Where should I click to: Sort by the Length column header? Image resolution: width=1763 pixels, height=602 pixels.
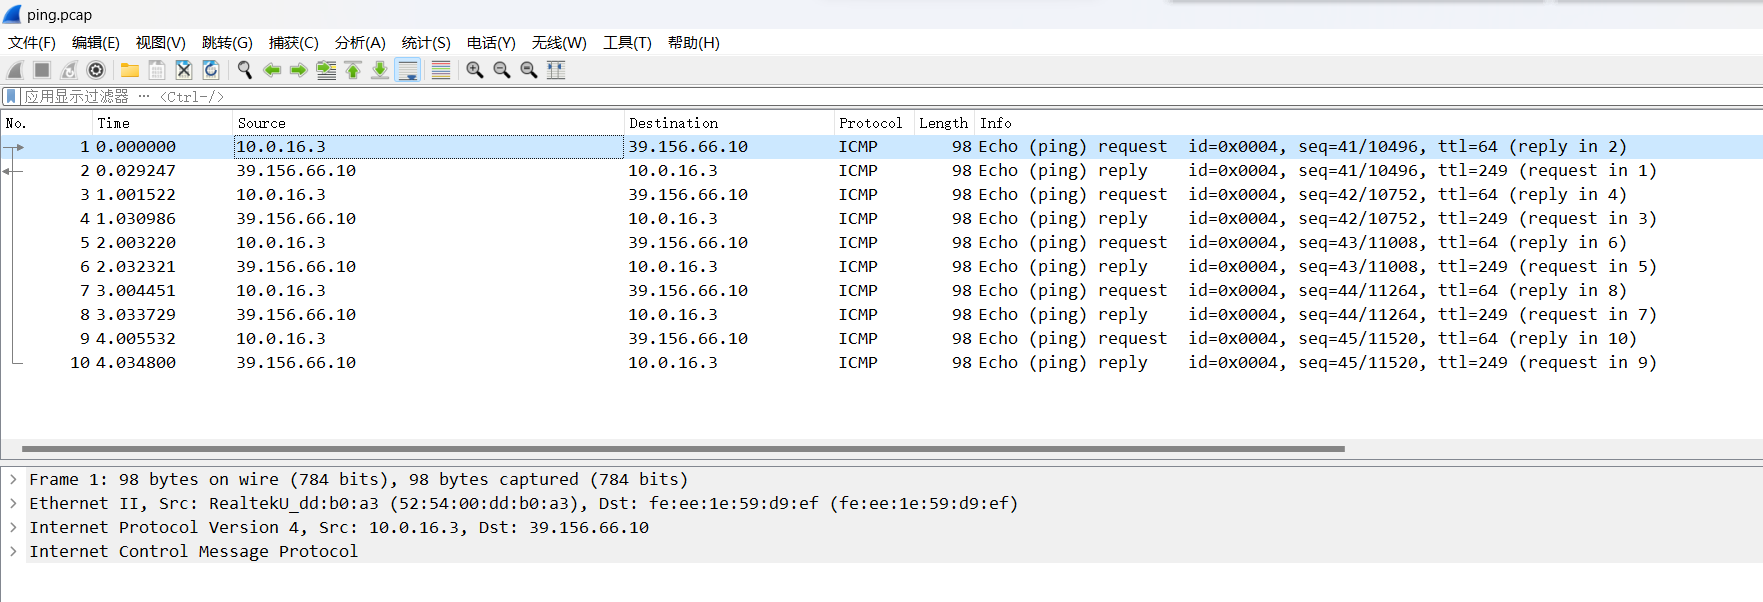click(x=945, y=123)
